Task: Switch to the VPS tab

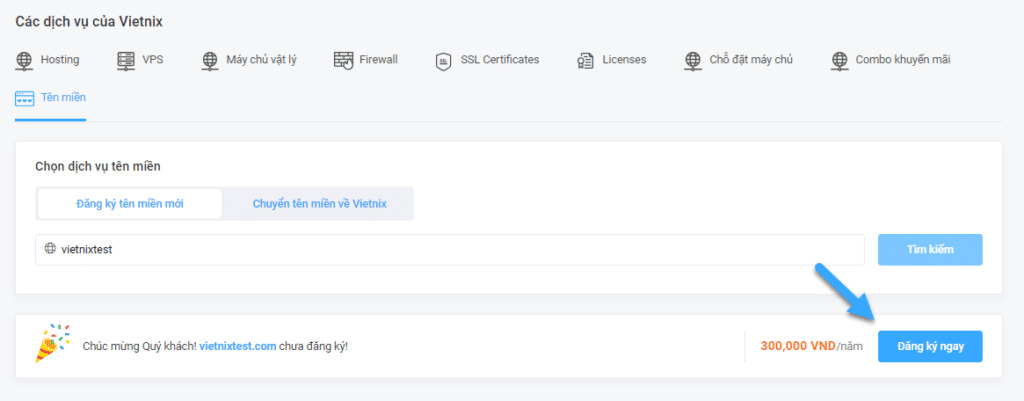Action: click(140, 60)
